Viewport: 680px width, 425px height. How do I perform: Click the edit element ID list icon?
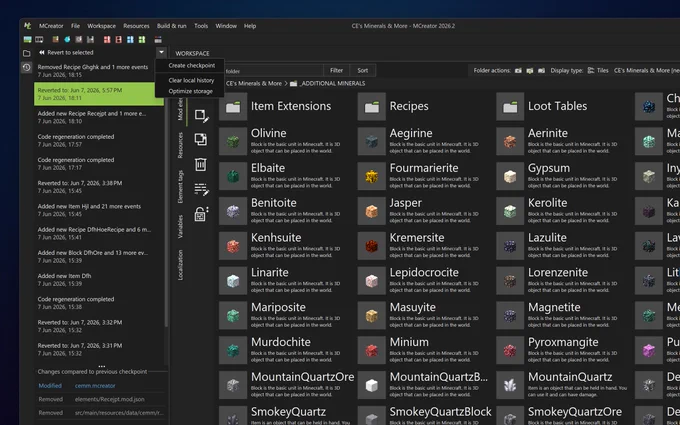pos(201,189)
